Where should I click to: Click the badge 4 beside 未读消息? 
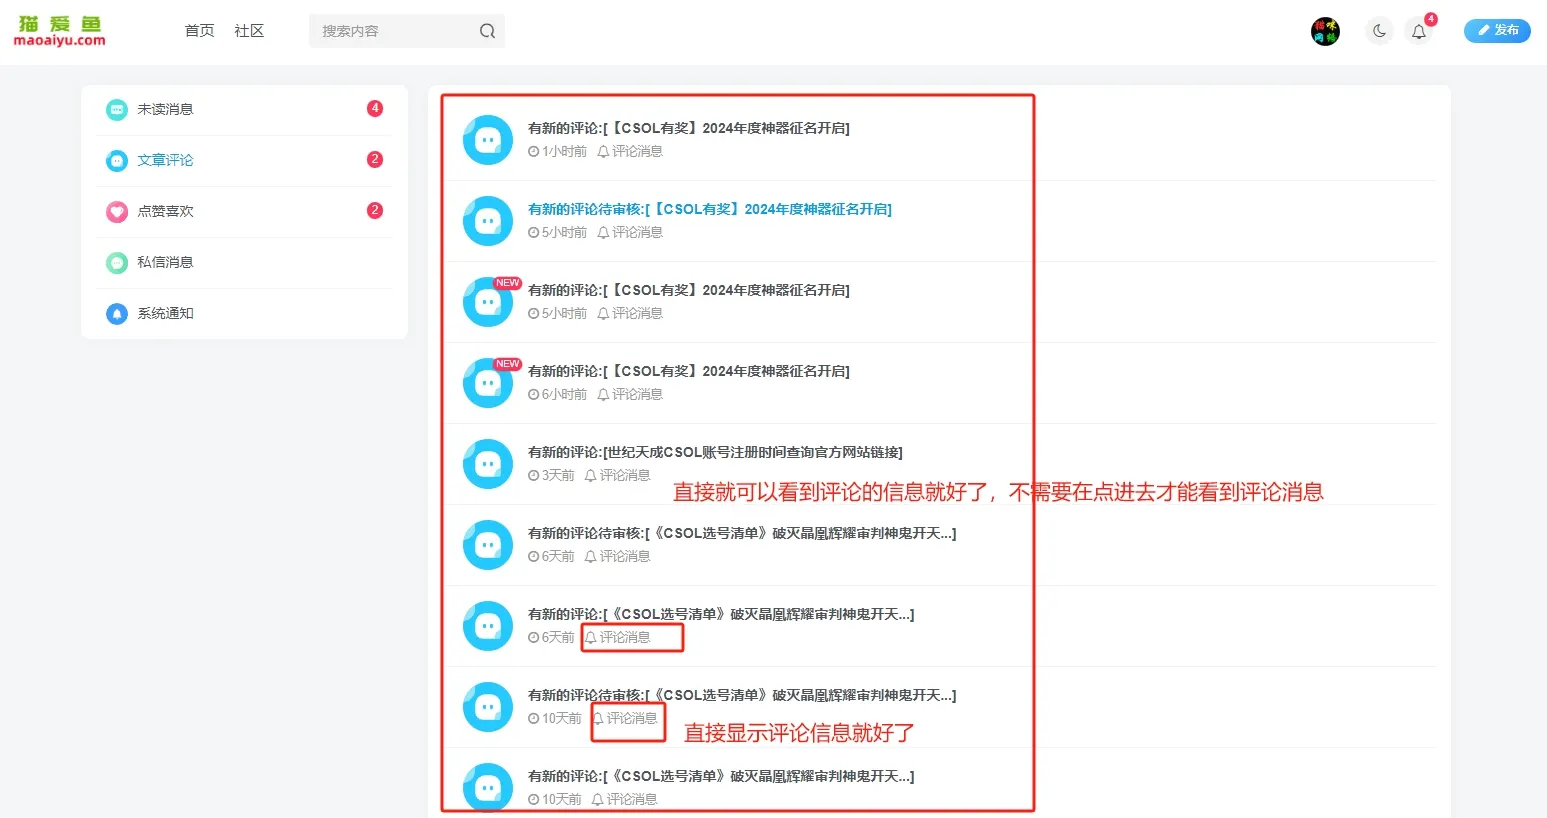(x=375, y=108)
